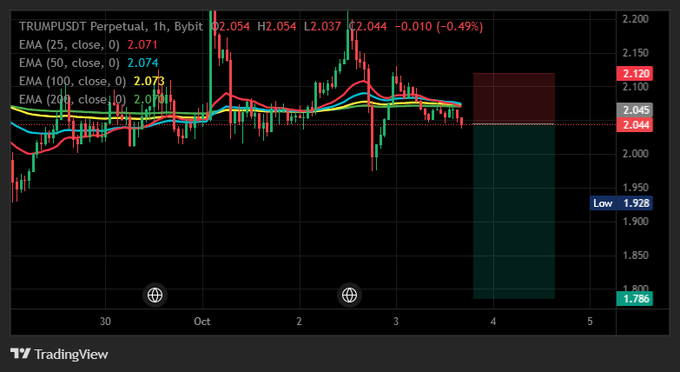Select the red stop zone of short position
This screenshot has width=680, height=372.
click(514, 98)
